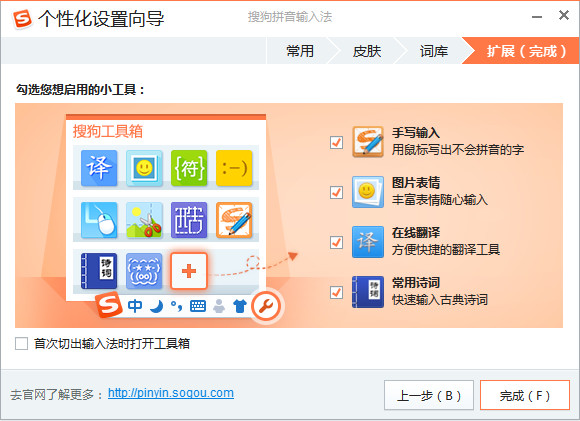Uncheck the 在线翻译 checkbox

click(x=336, y=243)
